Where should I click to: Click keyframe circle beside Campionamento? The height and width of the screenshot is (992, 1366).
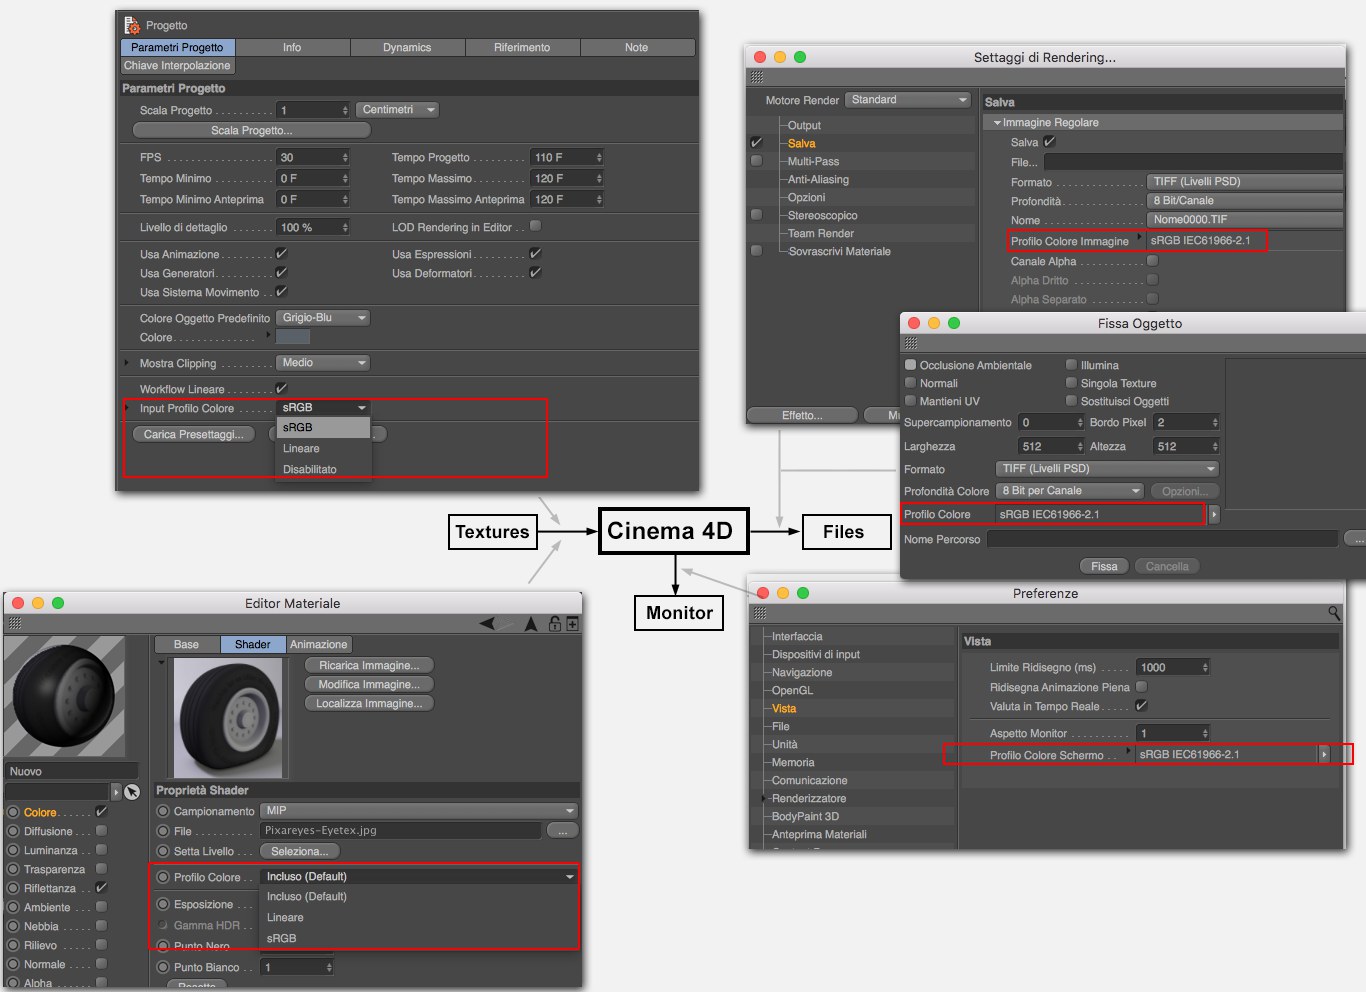pyautogui.click(x=163, y=811)
